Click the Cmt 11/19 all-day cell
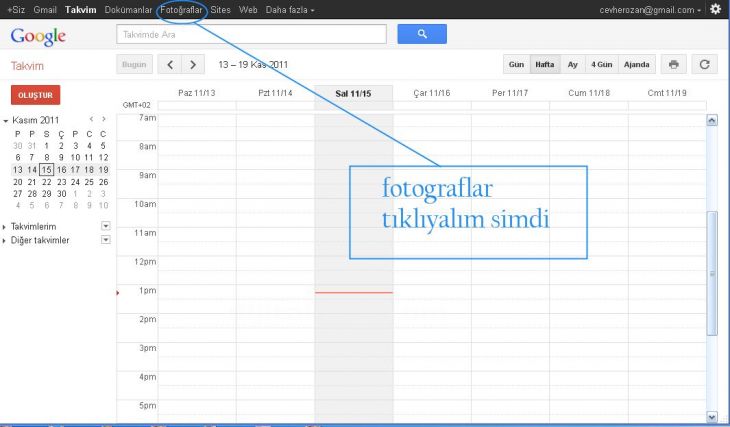The image size is (730, 427). (x=667, y=106)
